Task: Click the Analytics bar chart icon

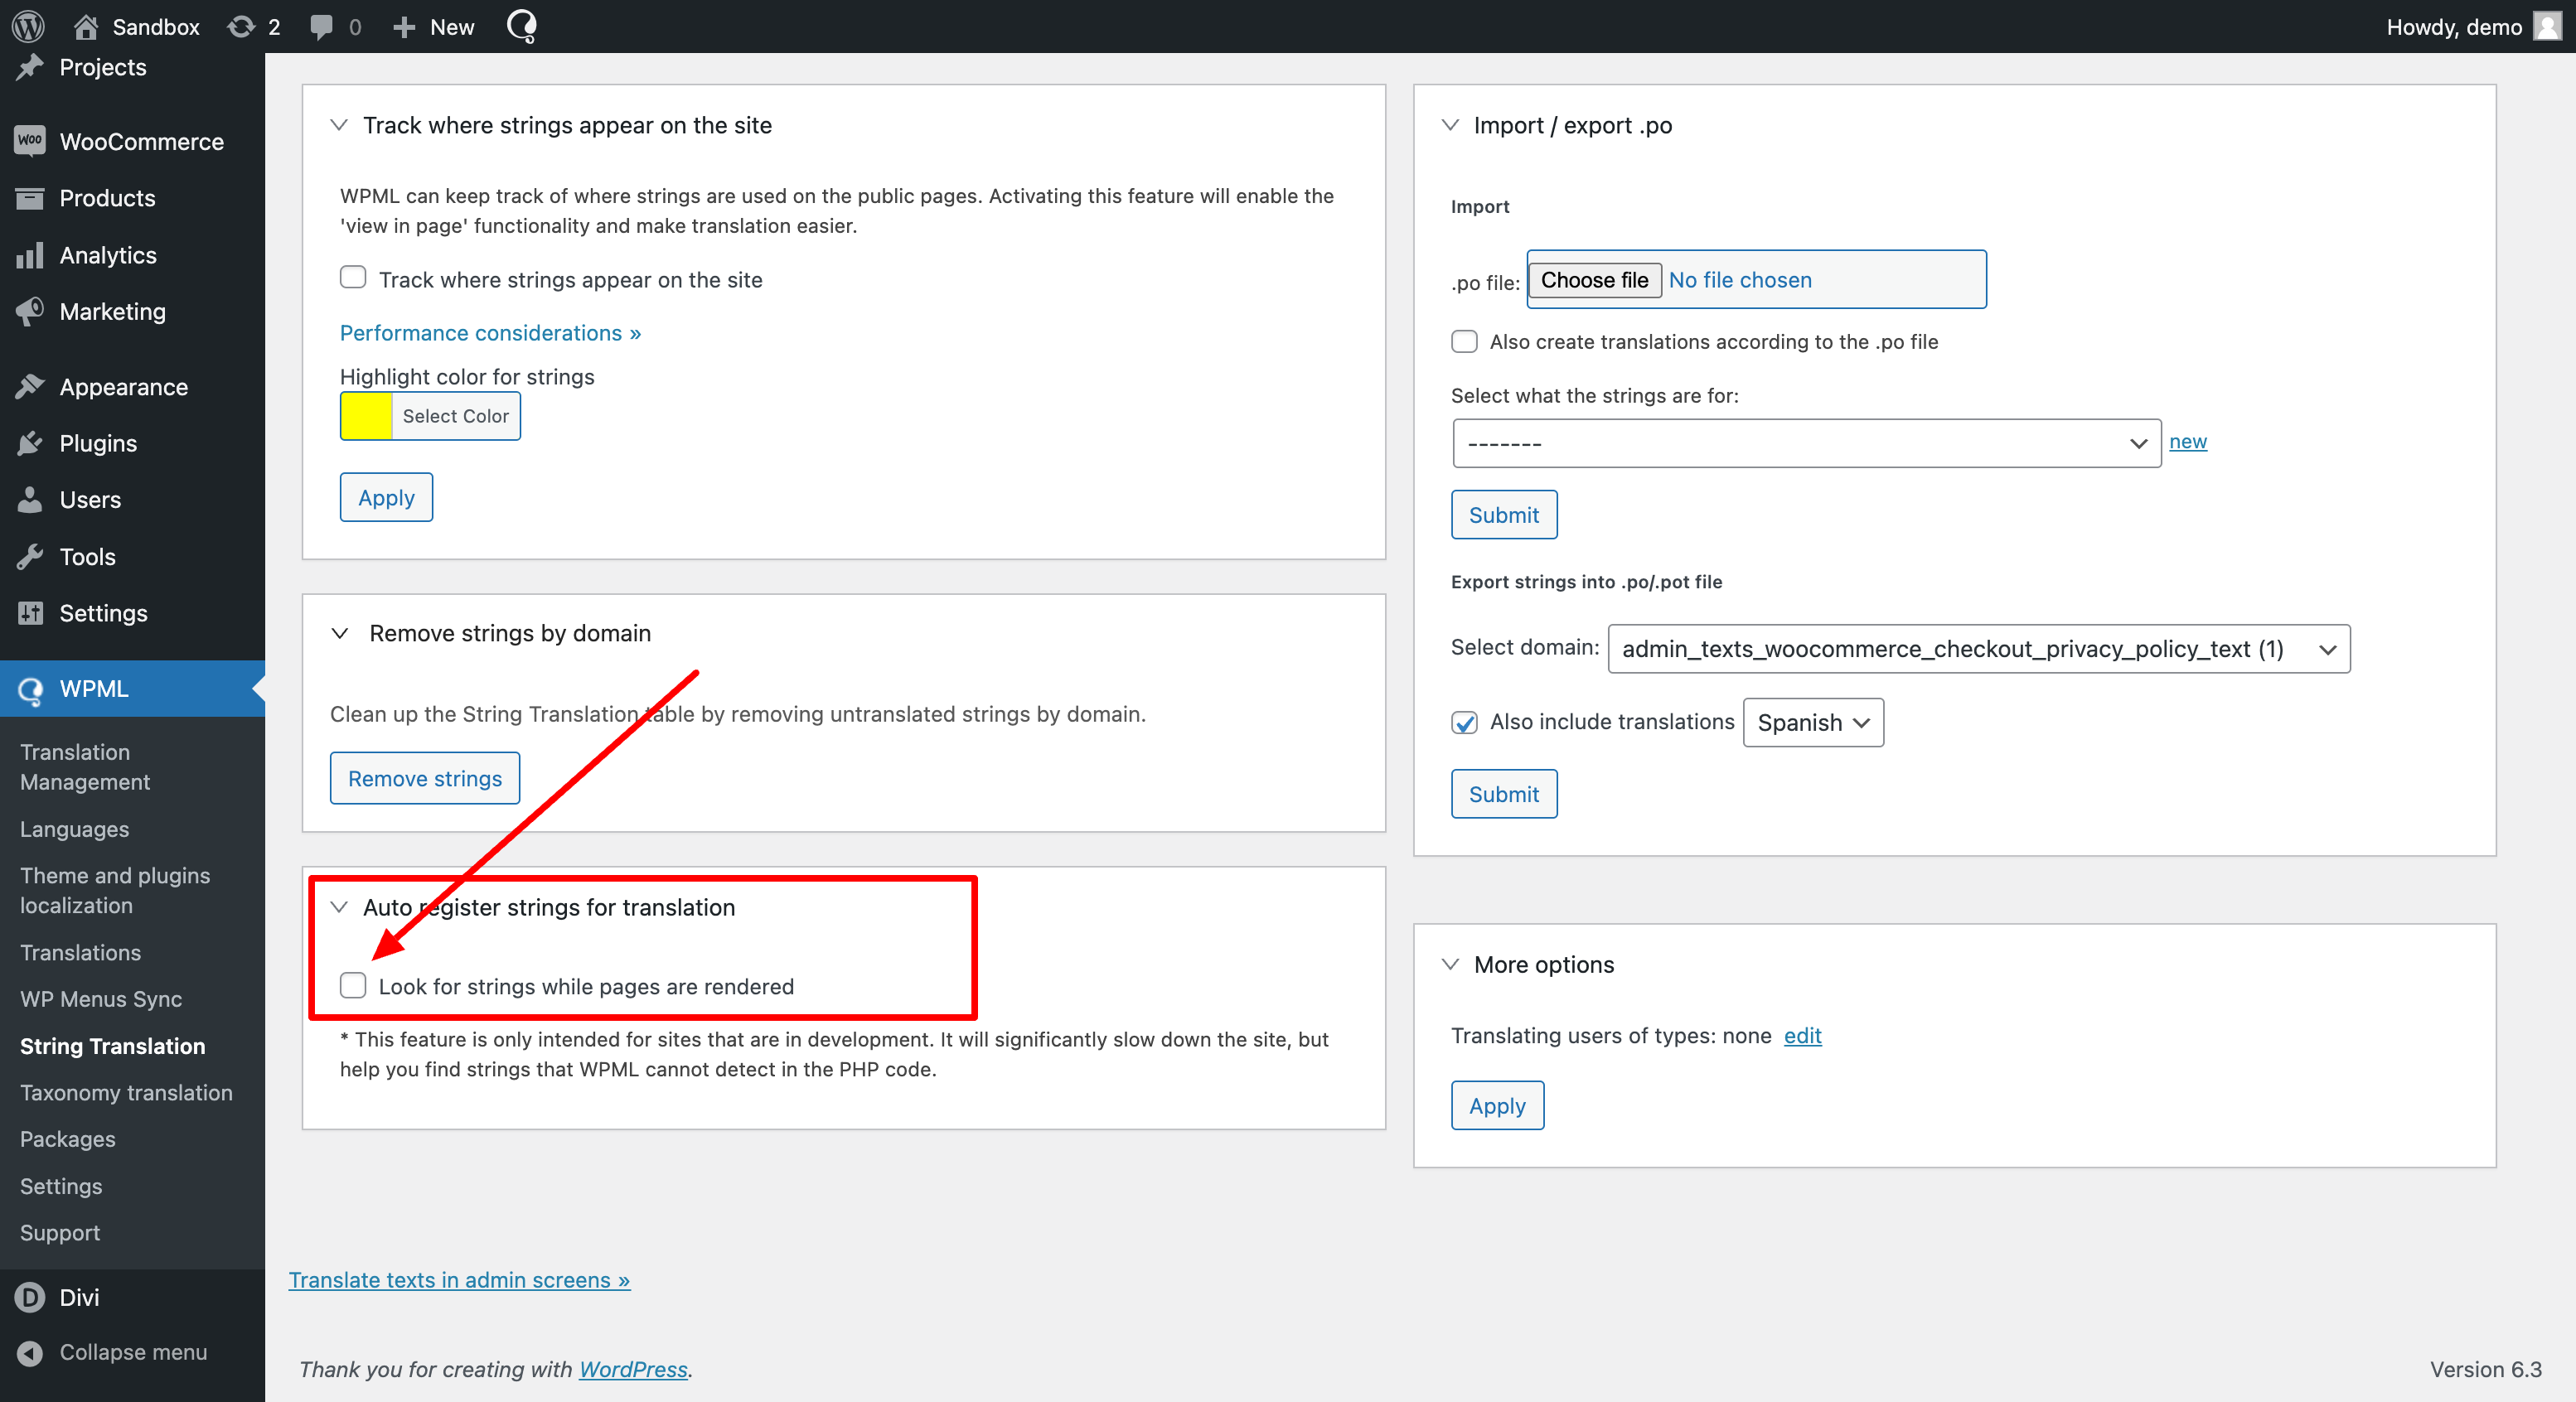Action: [x=30, y=255]
